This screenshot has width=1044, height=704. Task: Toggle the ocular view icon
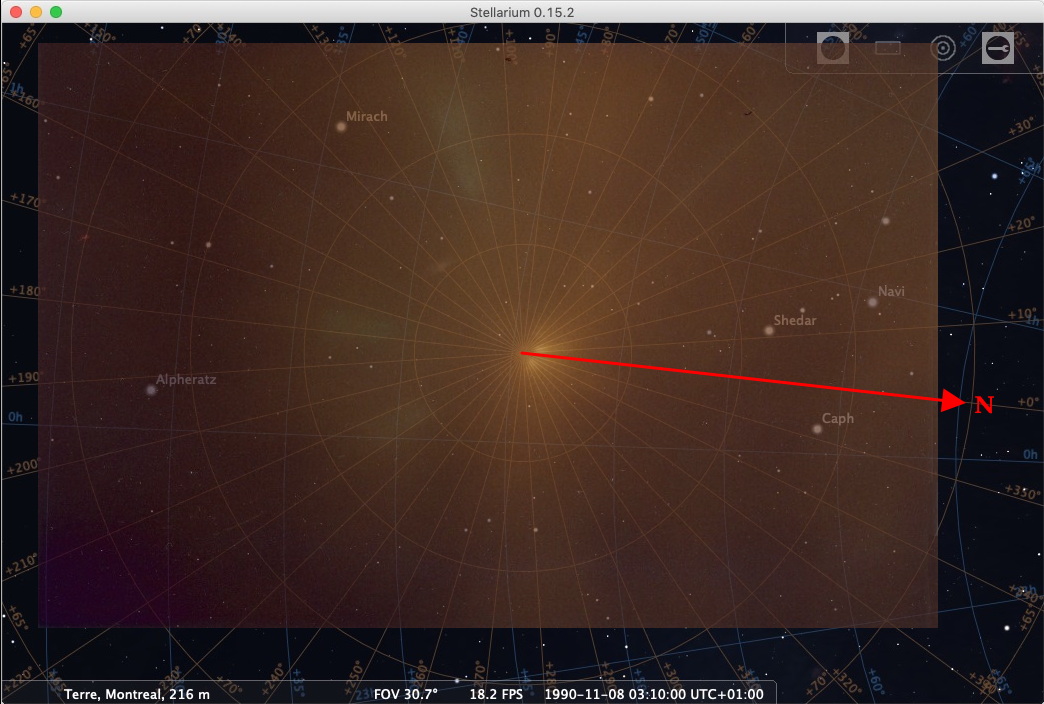(x=832, y=48)
